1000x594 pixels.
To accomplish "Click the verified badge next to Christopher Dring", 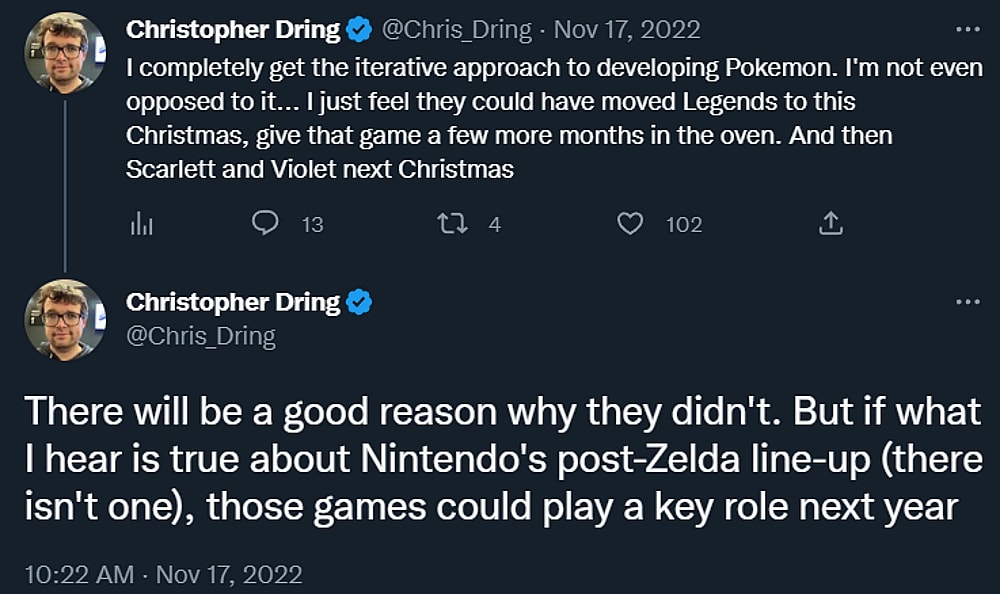I will [x=358, y=29].
